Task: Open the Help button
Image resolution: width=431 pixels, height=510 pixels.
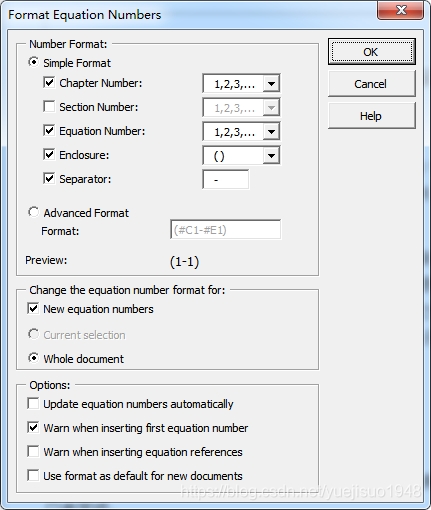Action: [x=372, y=116]
